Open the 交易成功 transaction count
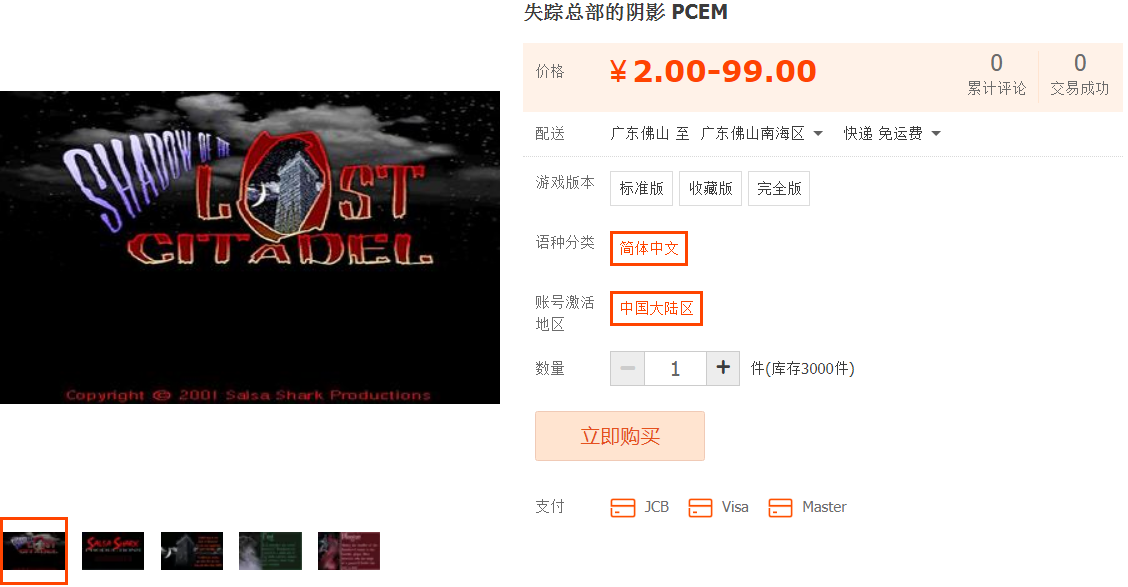This screenshot has width=1128, height=587. tap(1079, 74)
